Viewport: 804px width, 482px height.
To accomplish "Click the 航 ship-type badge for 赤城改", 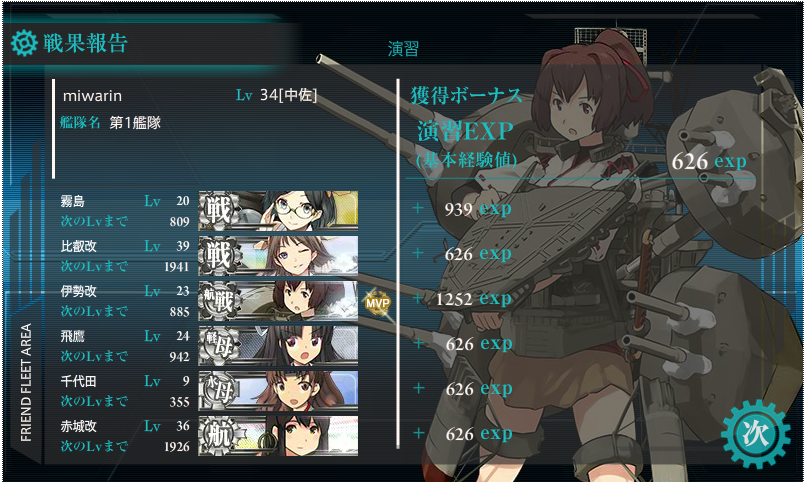I will click(219, 436).
